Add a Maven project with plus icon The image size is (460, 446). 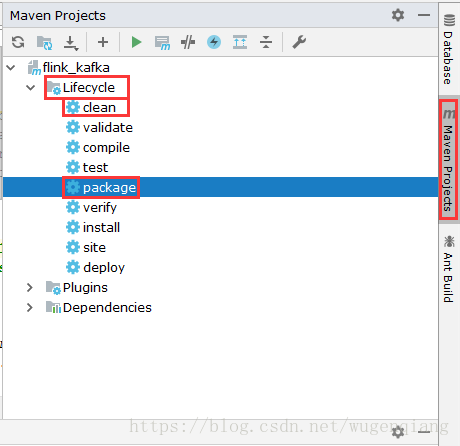(x=103, y=42)
